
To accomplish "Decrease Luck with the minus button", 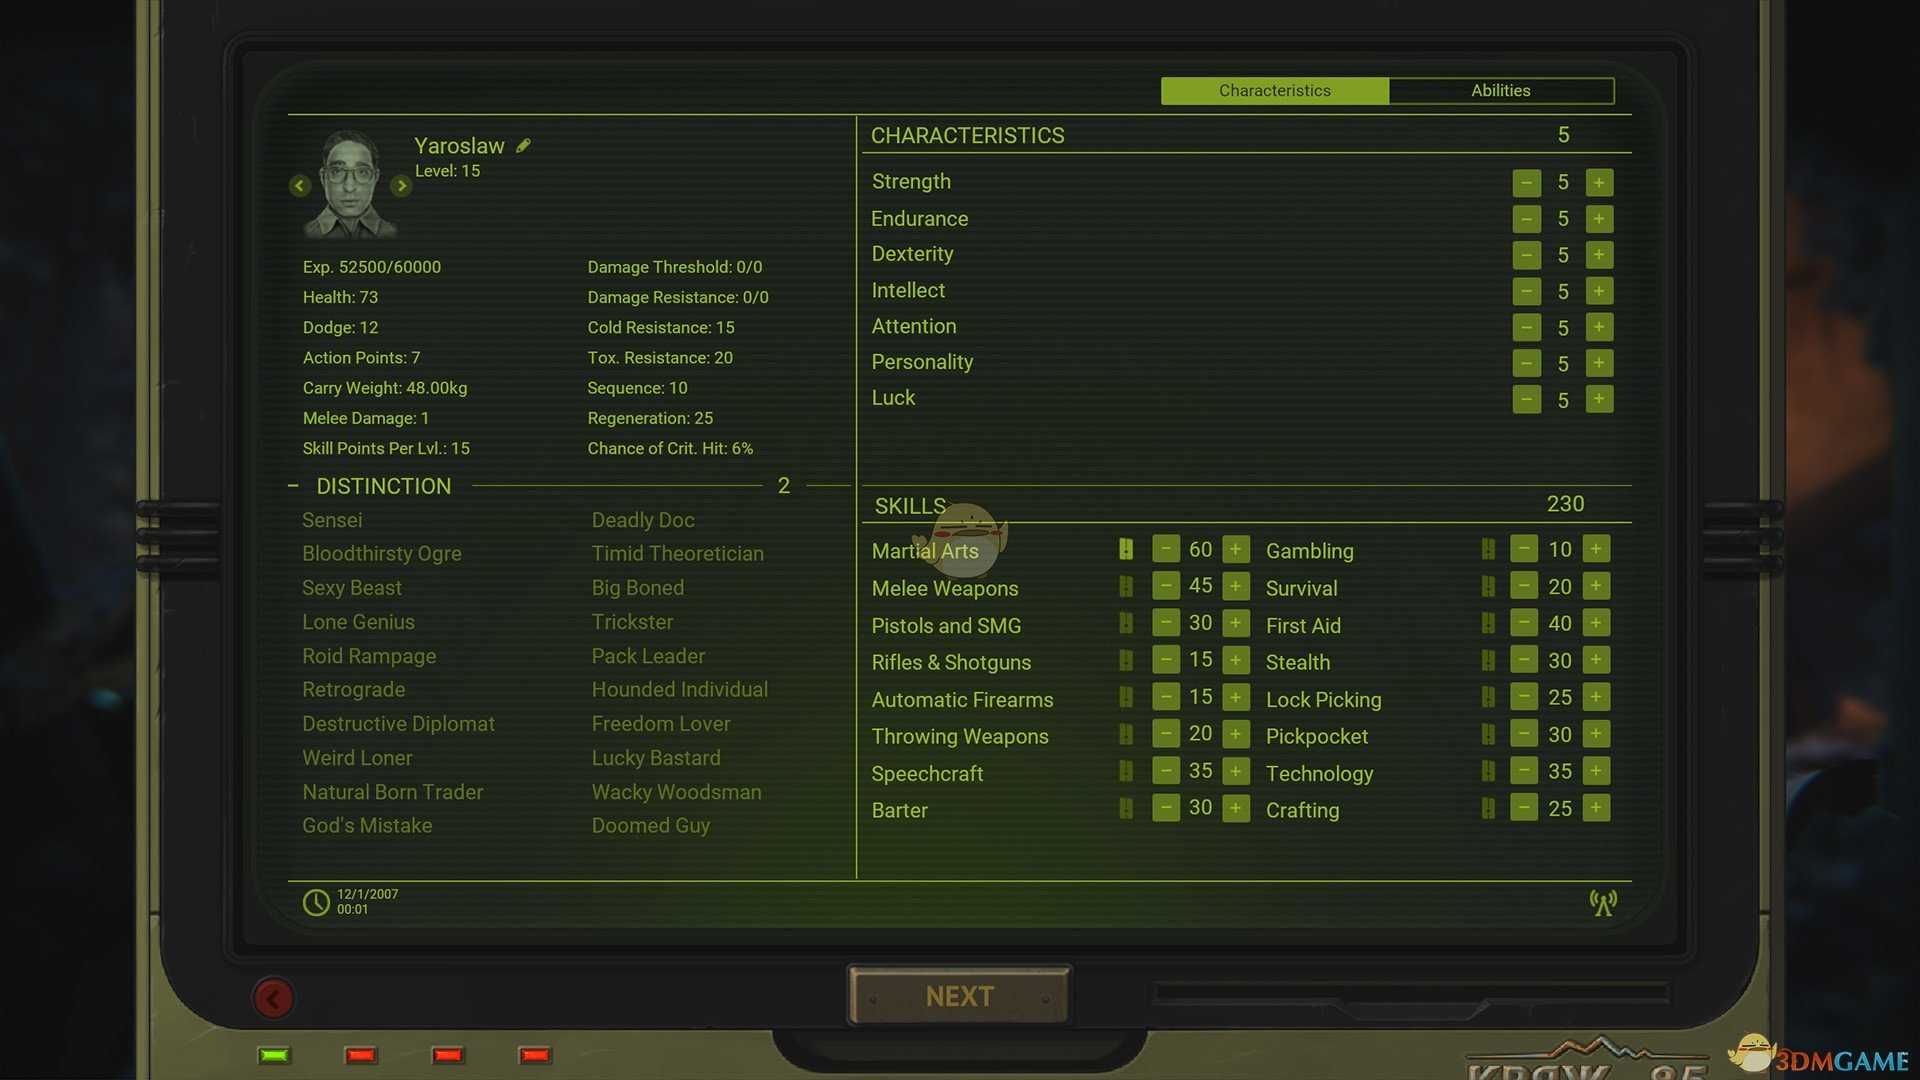I will click(1526, 400).
